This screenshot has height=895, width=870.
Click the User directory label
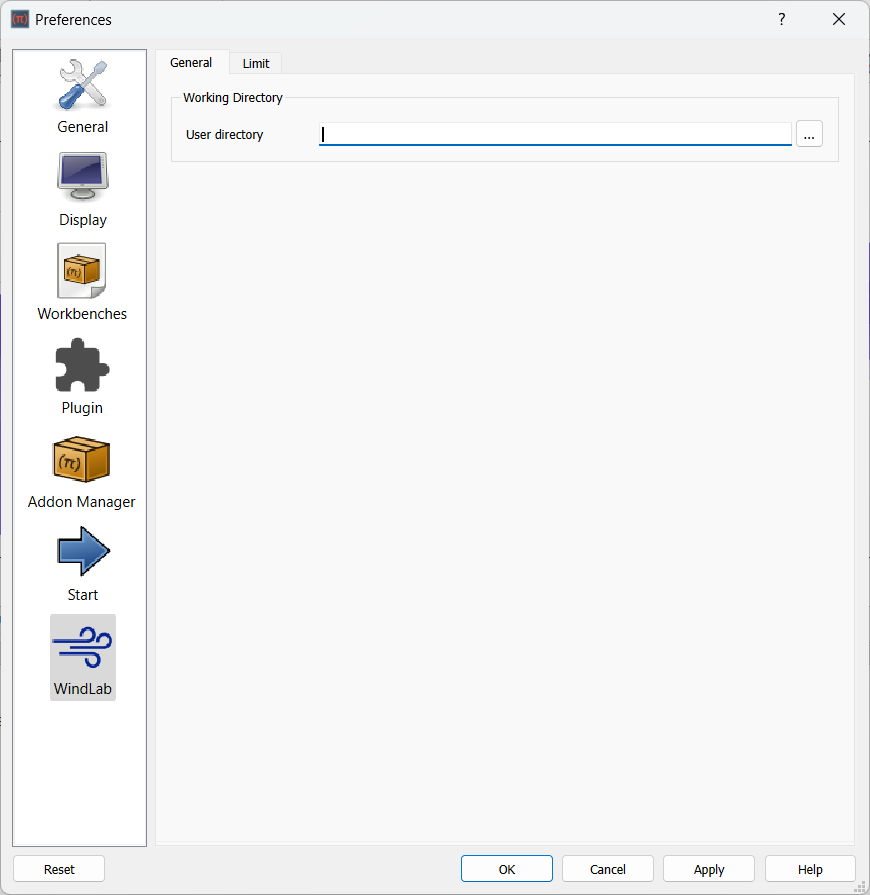tap(224, 134)
